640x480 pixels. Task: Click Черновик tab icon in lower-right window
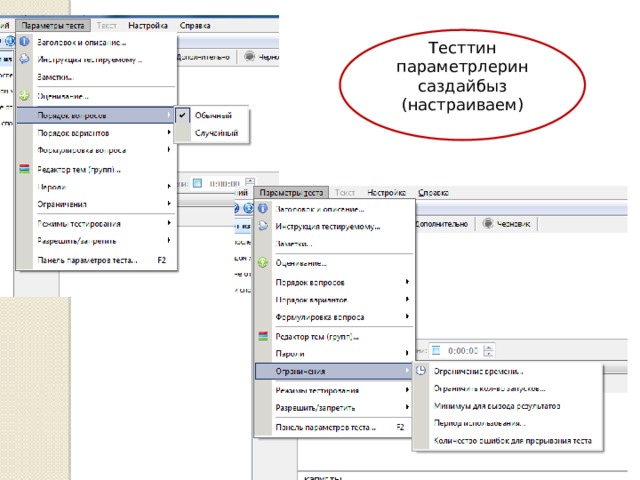[488, 223]
